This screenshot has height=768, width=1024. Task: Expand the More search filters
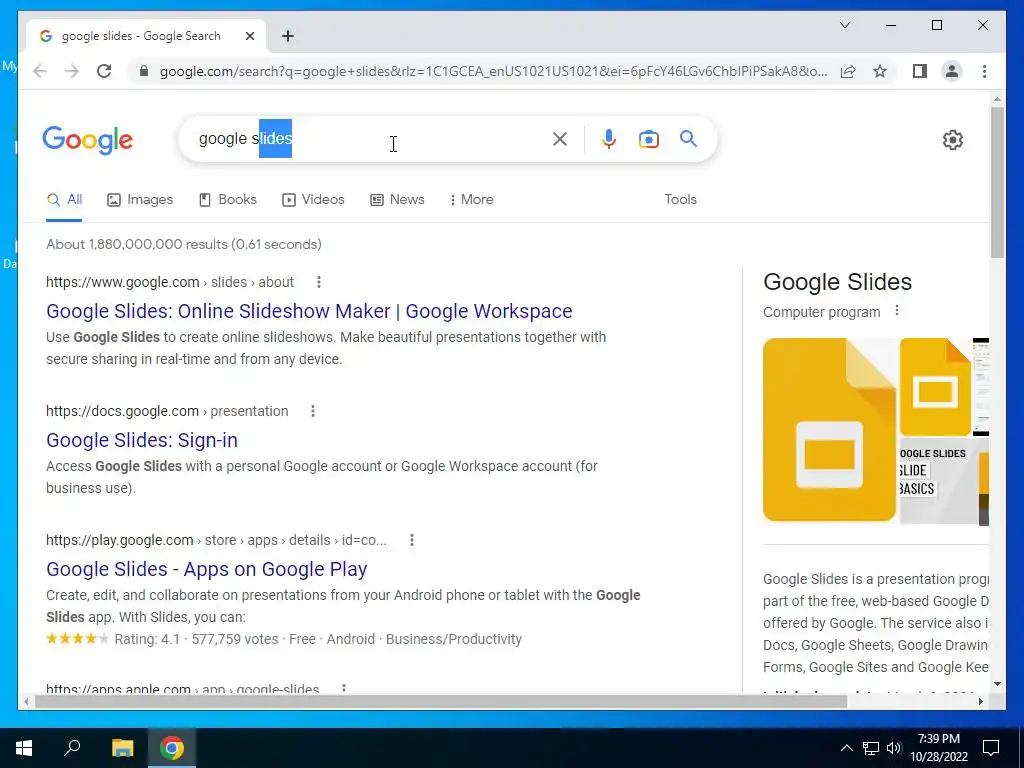coord(472,199)
